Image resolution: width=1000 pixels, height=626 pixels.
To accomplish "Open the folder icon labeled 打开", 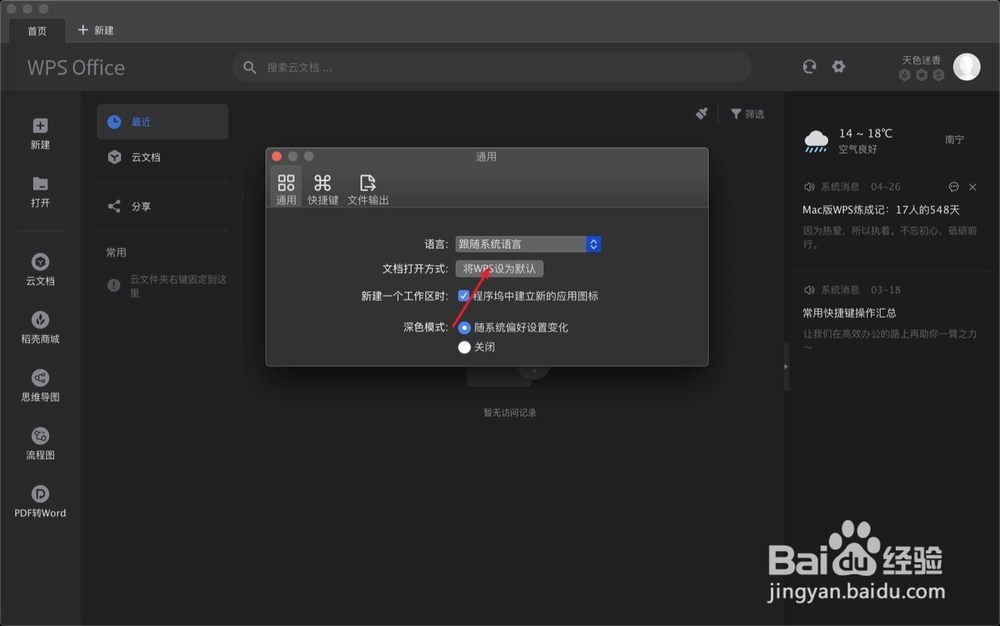I will tap(40, 184).
